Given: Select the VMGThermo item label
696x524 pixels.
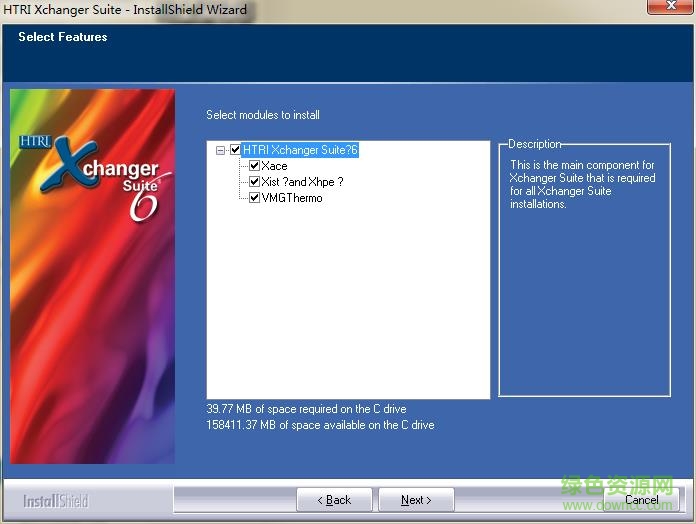Looking at the screenshot, I should (x=292, y=198).
